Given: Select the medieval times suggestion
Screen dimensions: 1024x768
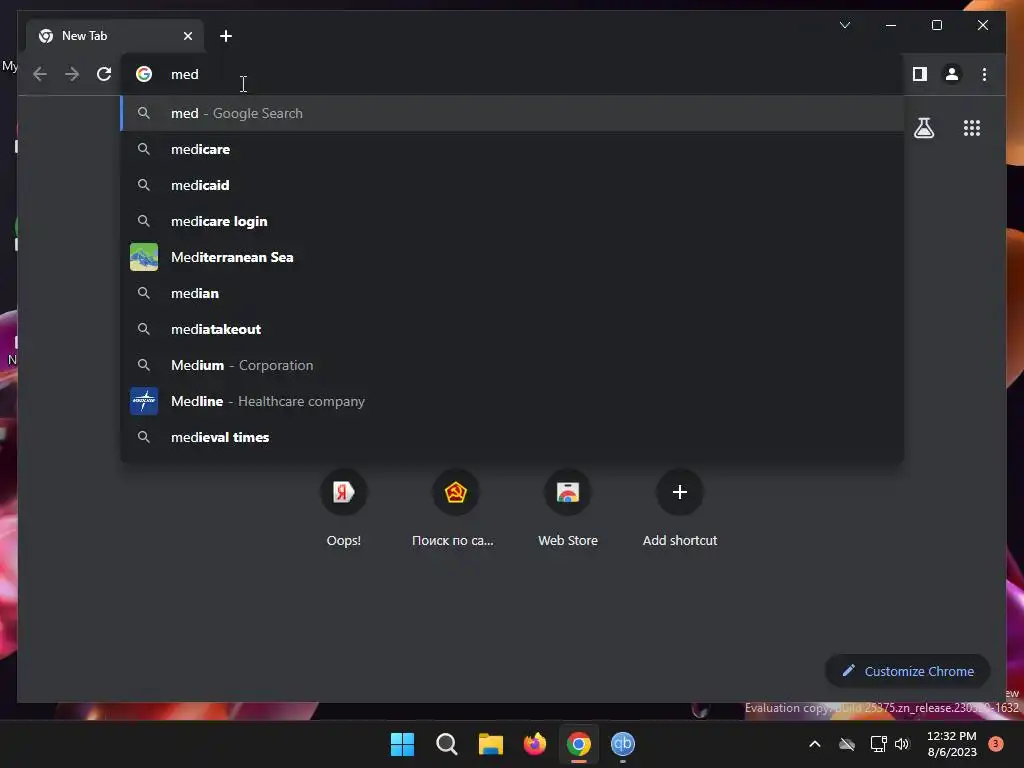Looking at the screenshot, I should click(x=512, y=437).
